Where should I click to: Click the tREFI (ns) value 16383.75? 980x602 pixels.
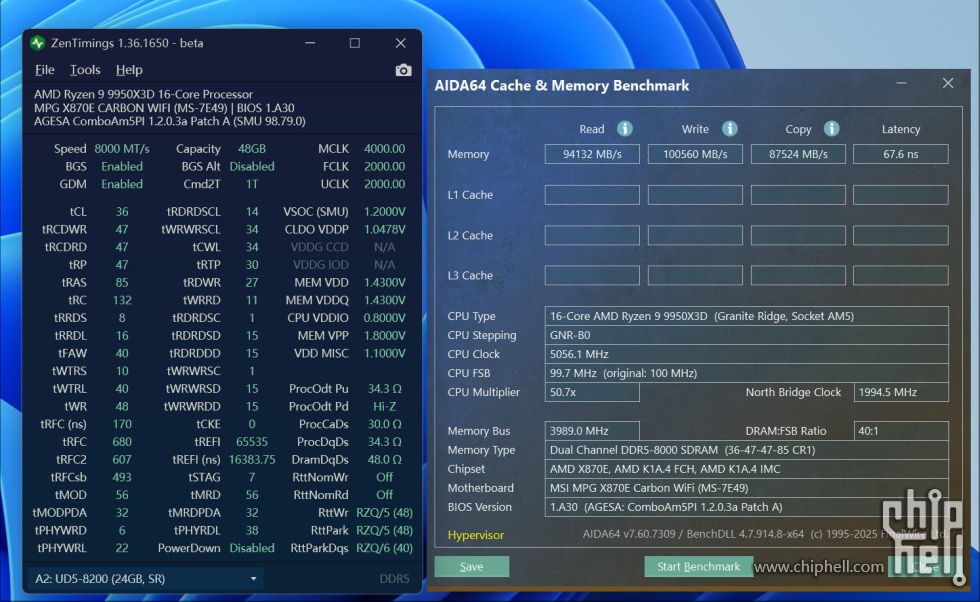[252, 459]
